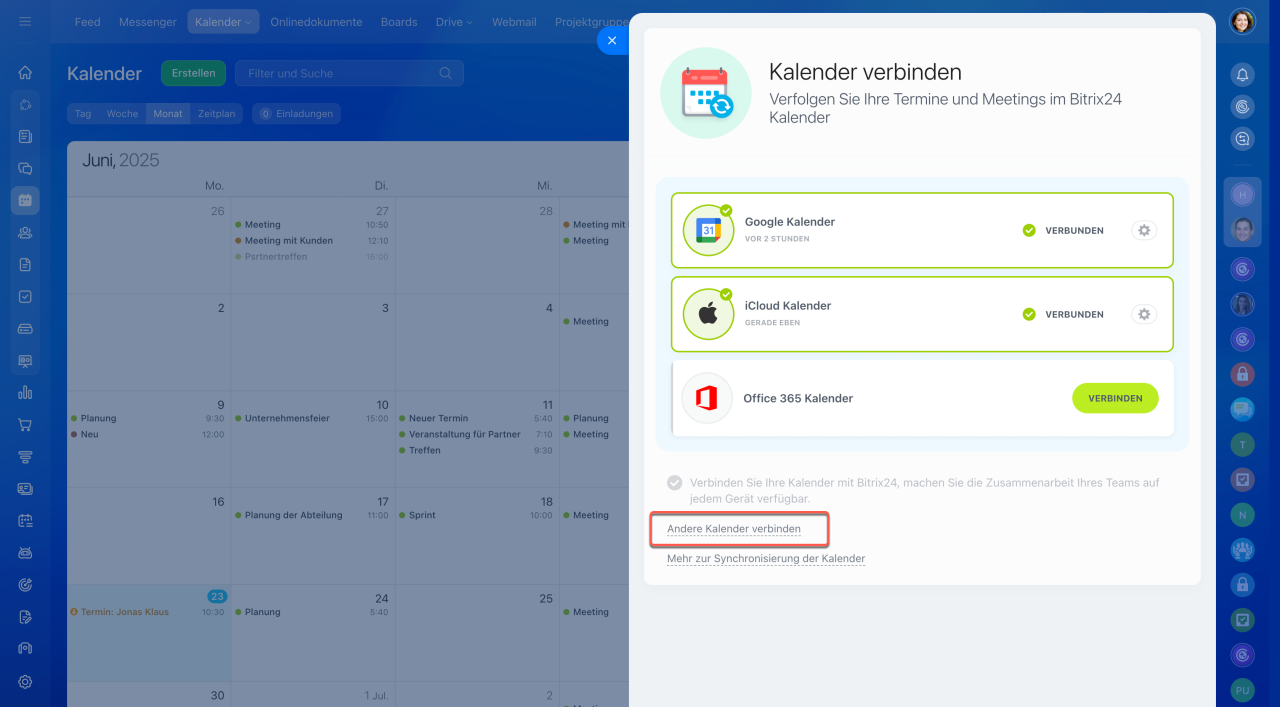Screen dimensions: 1280x707
Task: Click the Office 365 logo icon
Action: [x=707, y=398]
